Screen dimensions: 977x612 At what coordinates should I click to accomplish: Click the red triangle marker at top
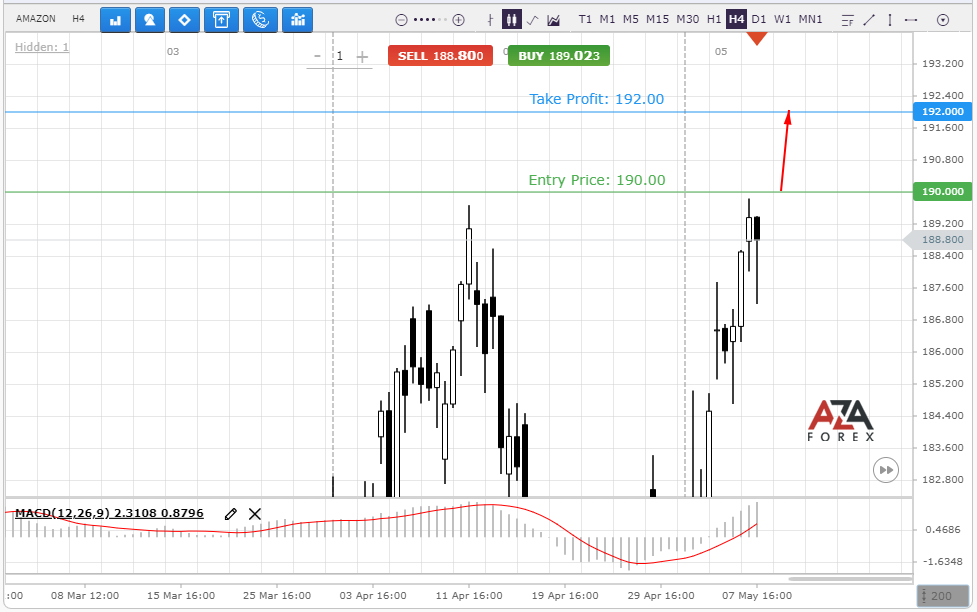757,39
